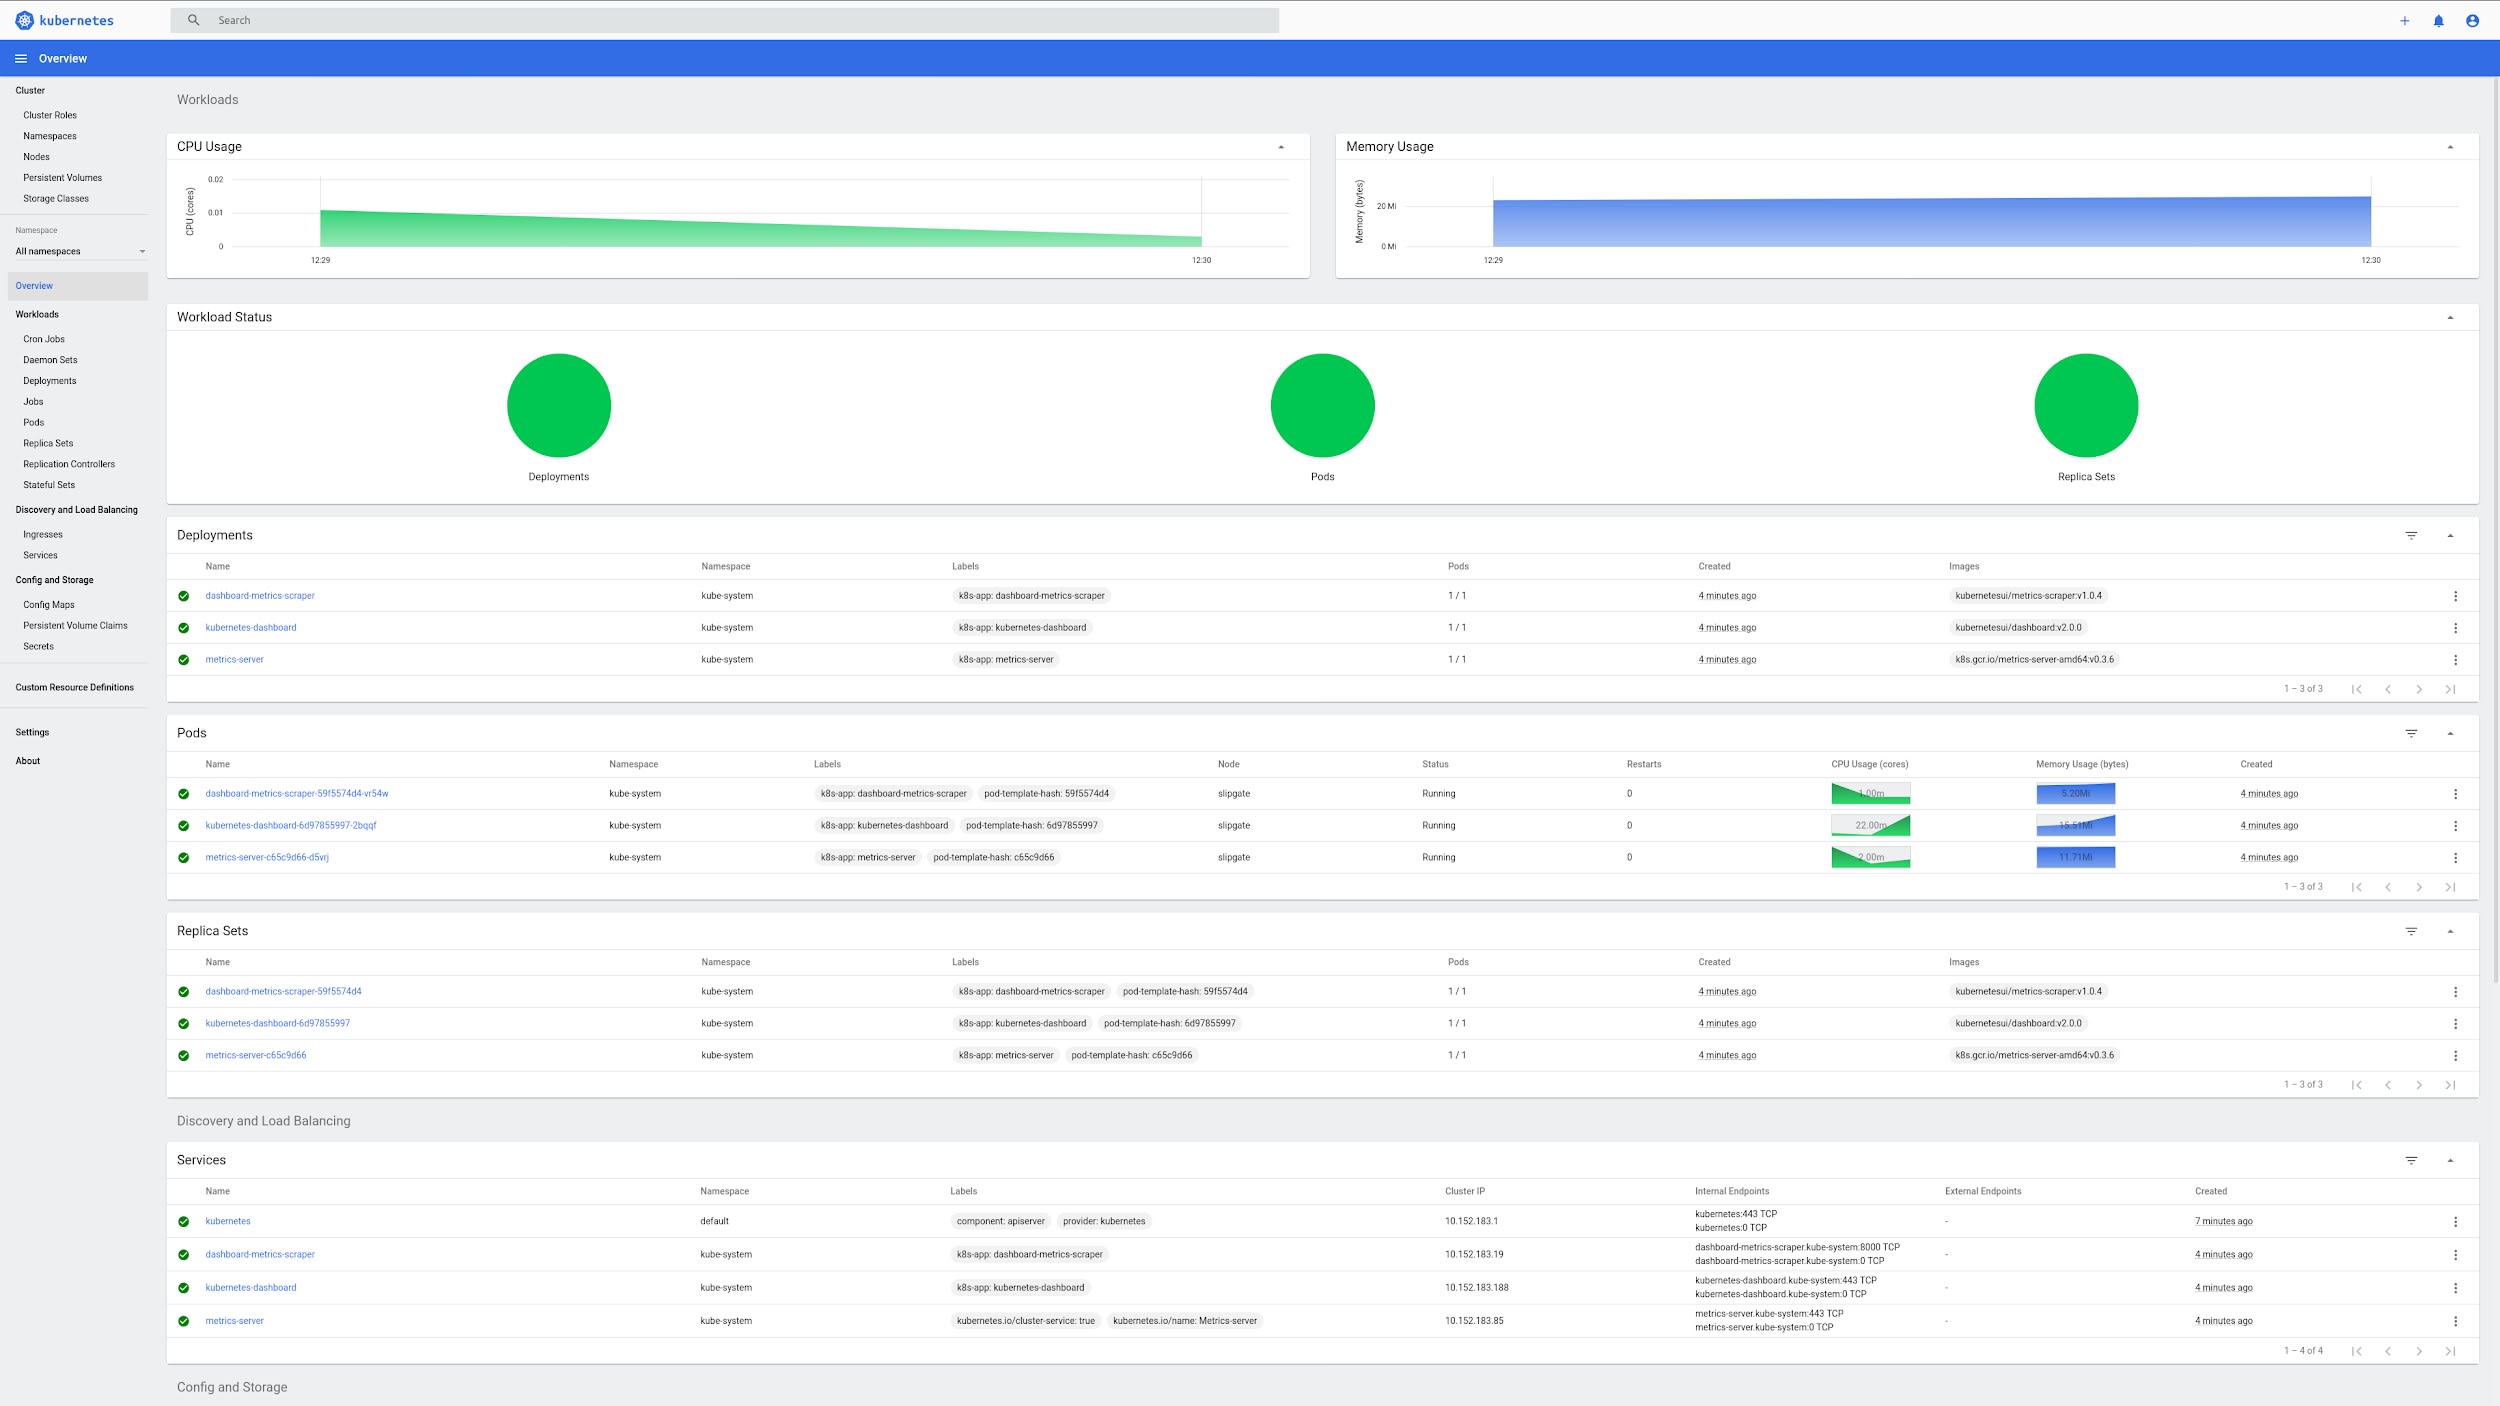Open Config Maps in sidebar
Viewport: 2500px width, 1406px height.
pos(49,605)
